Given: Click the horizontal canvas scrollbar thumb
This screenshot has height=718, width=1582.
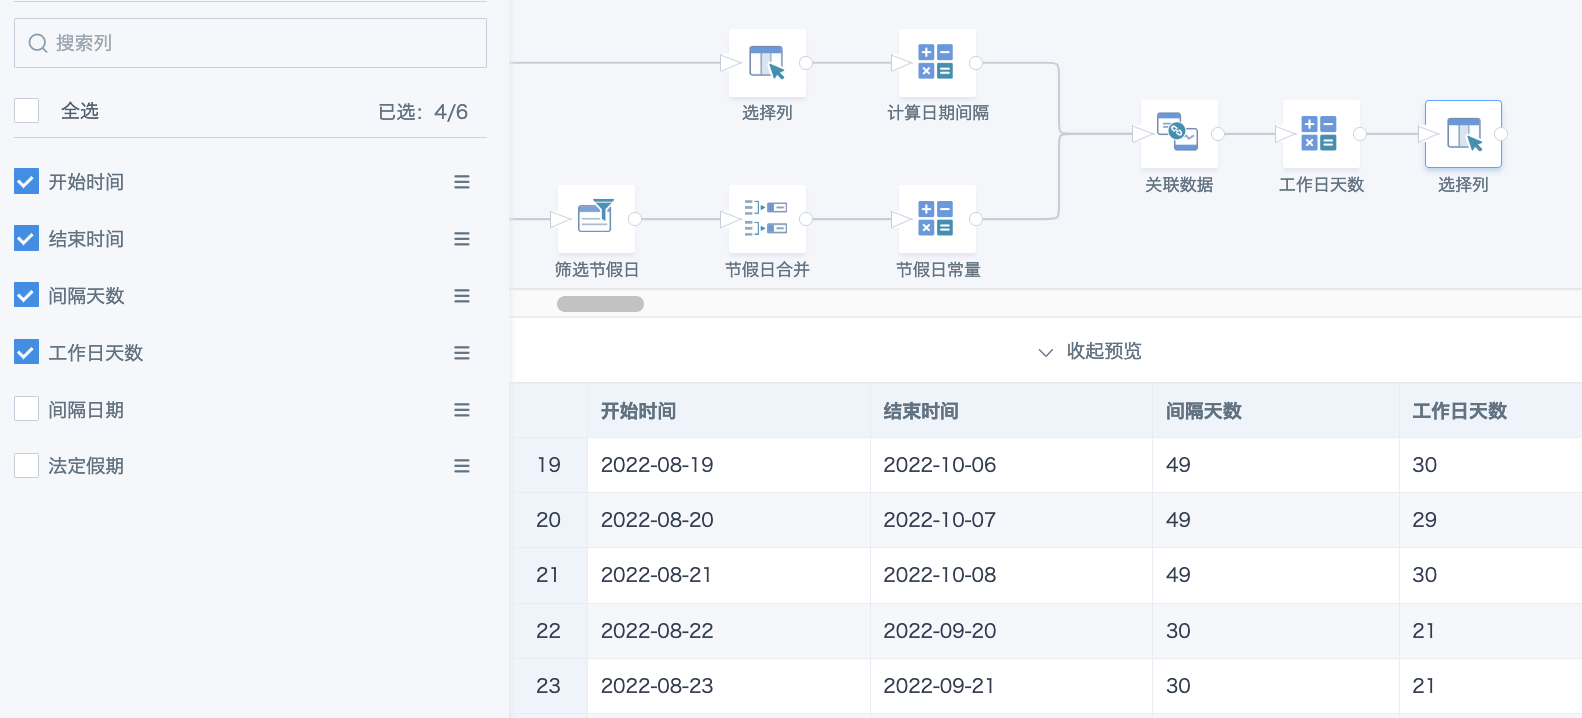Looking at the screenshot, I should click(x=600, y=304).
